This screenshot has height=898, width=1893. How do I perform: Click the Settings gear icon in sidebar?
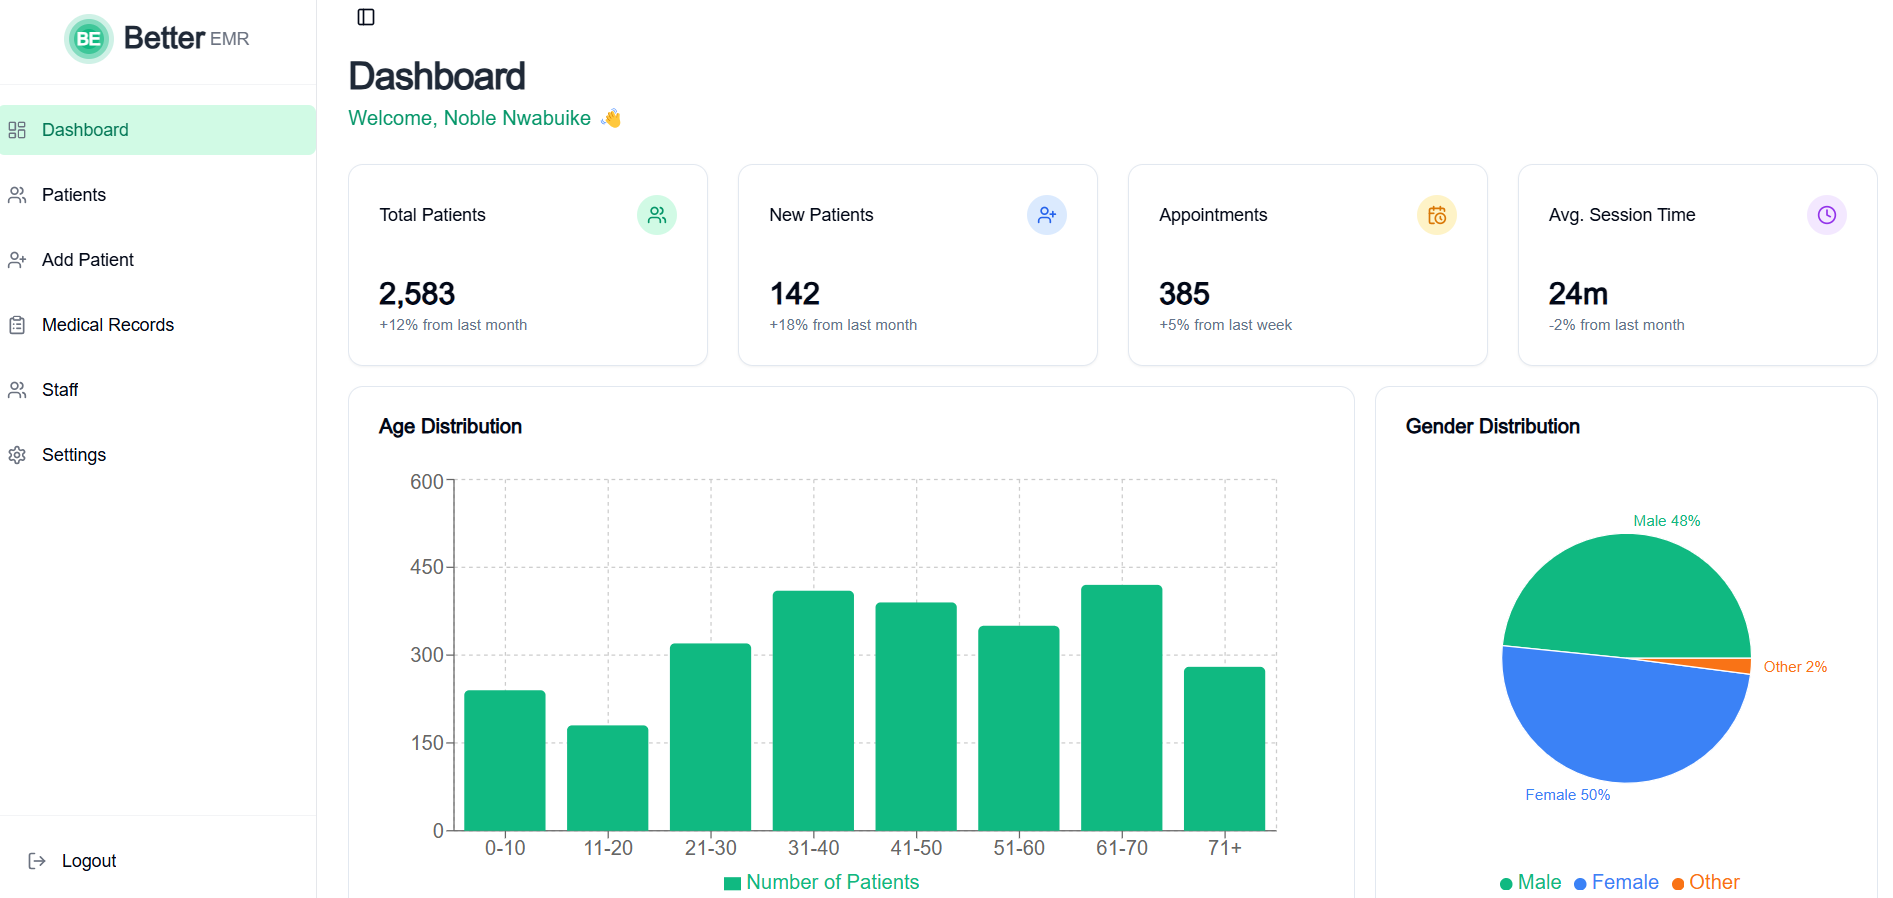tap(17, 455)
